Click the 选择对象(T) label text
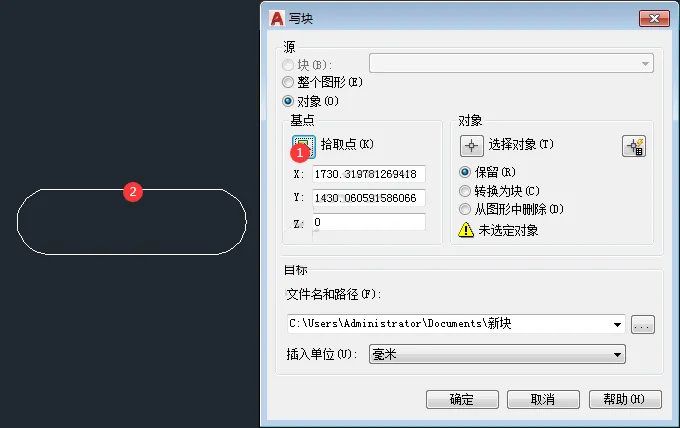680x428 pixels. tap(521, 144)
